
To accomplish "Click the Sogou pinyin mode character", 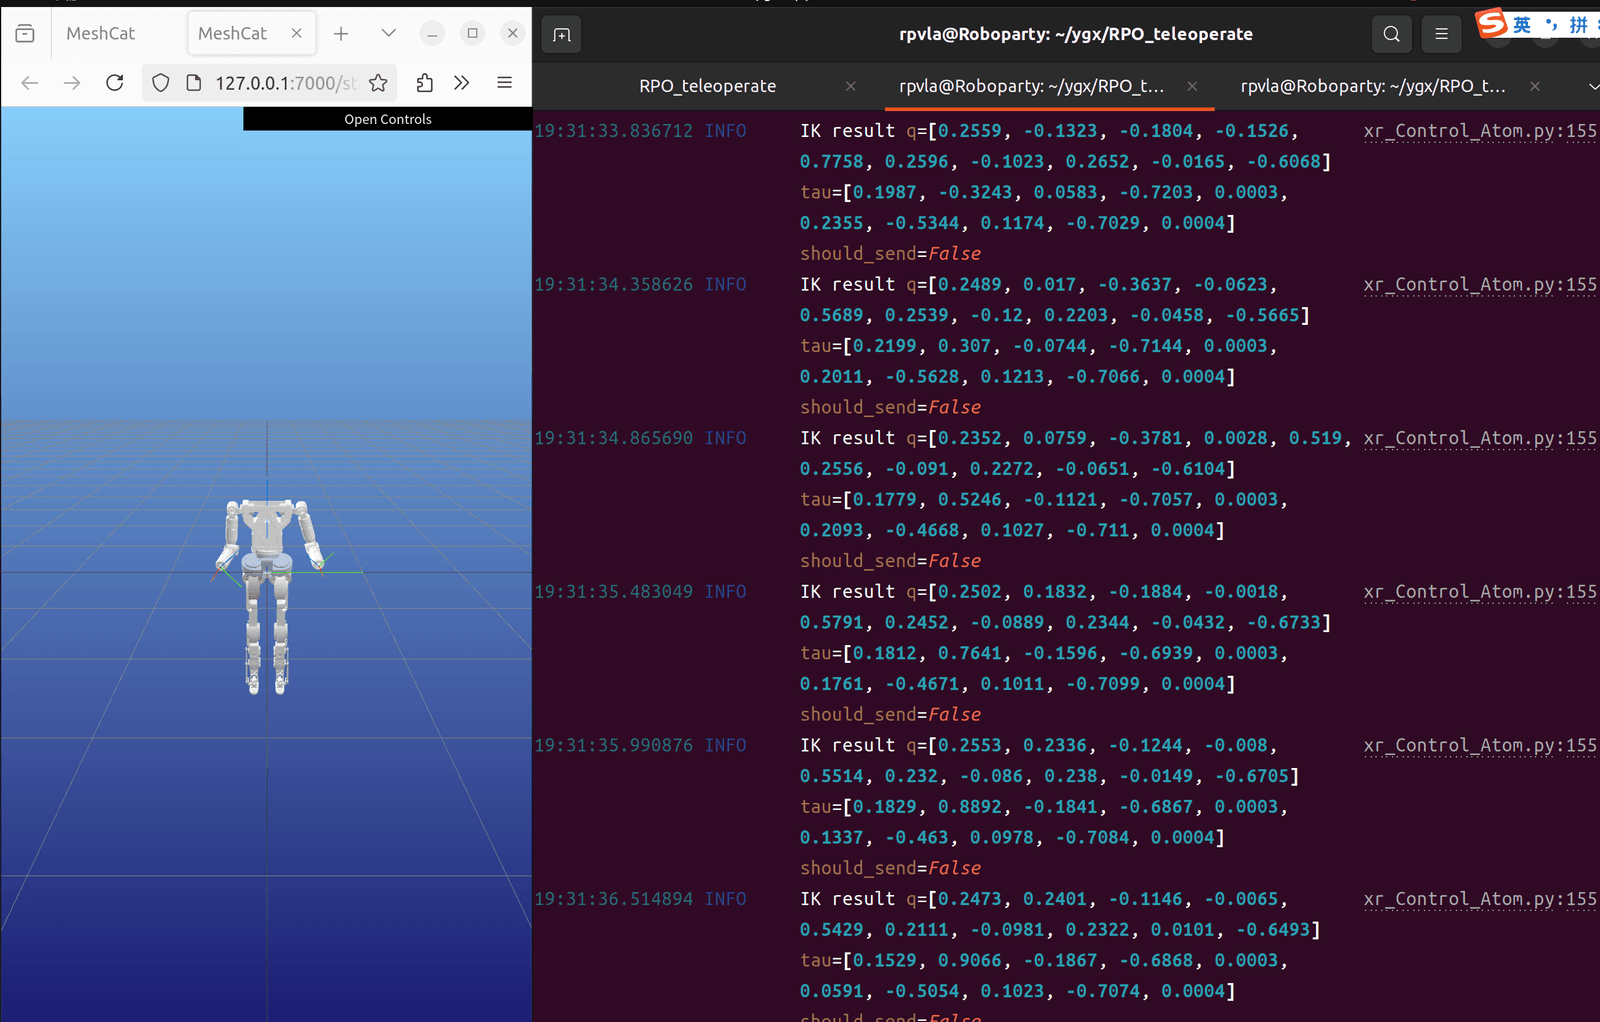I will click(1578, 25).
